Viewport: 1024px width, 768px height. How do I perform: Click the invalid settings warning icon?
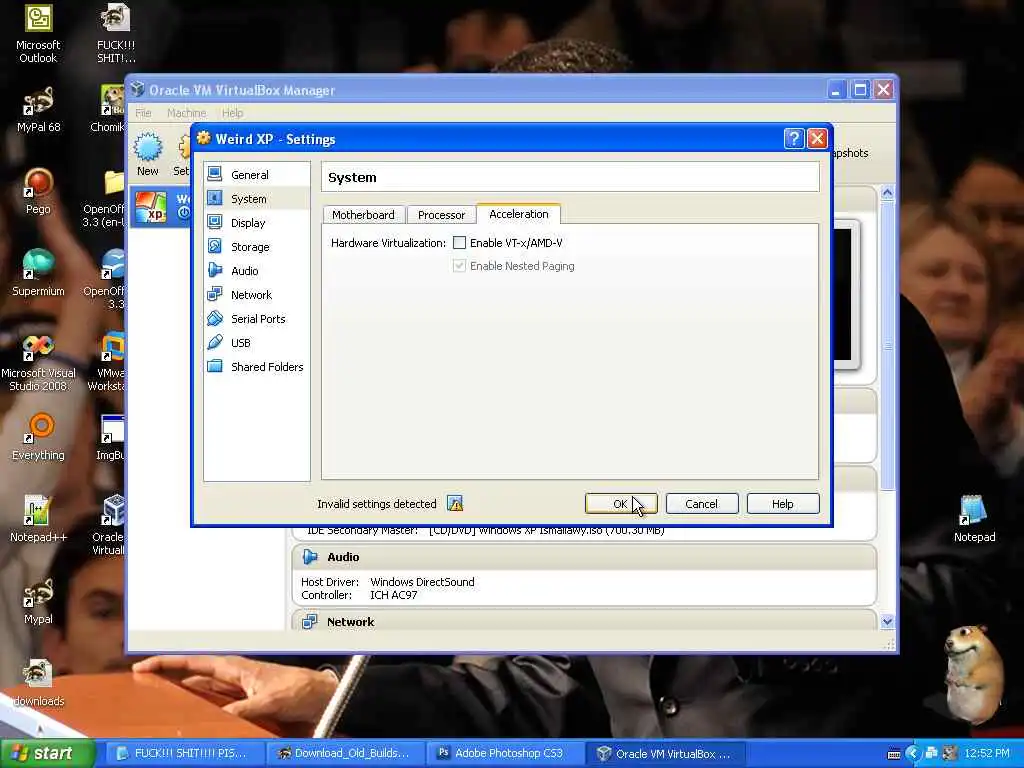pos(455,504)
